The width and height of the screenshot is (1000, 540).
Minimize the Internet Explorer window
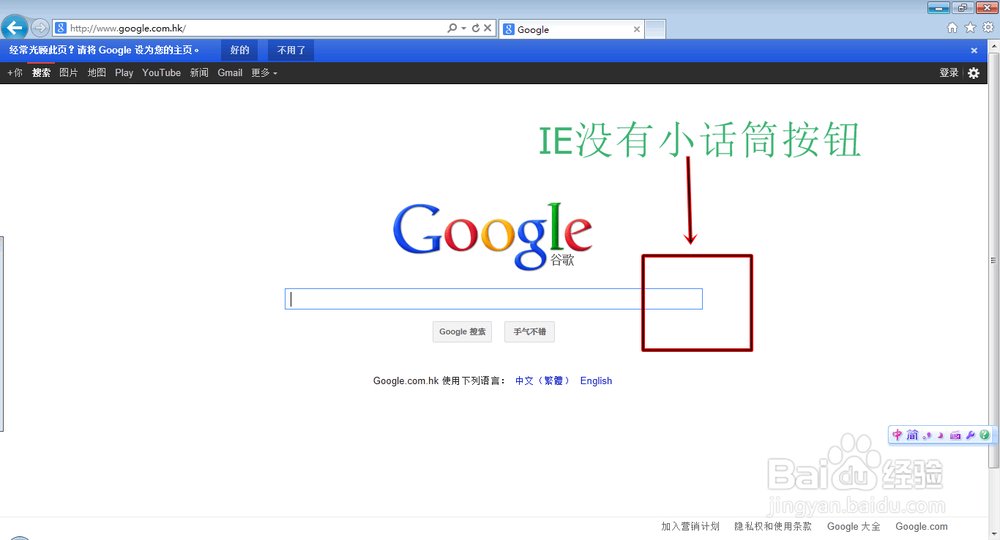tap(938, 8)
